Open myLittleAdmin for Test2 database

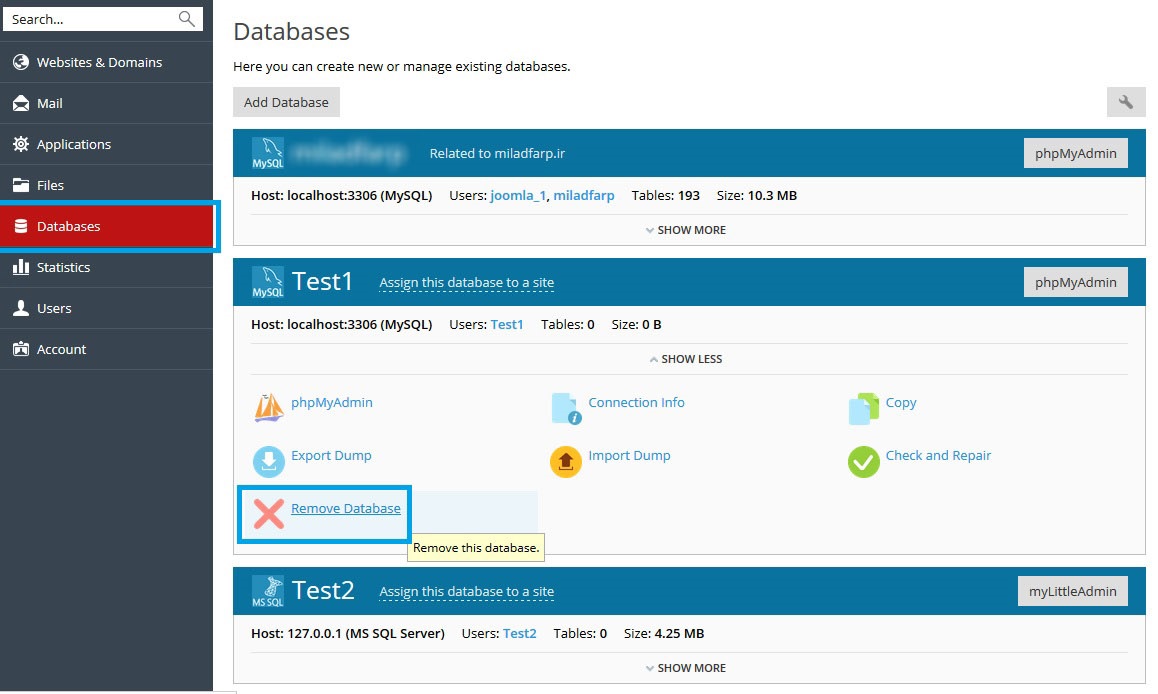pyautogui.click(x=1072, y=591)
